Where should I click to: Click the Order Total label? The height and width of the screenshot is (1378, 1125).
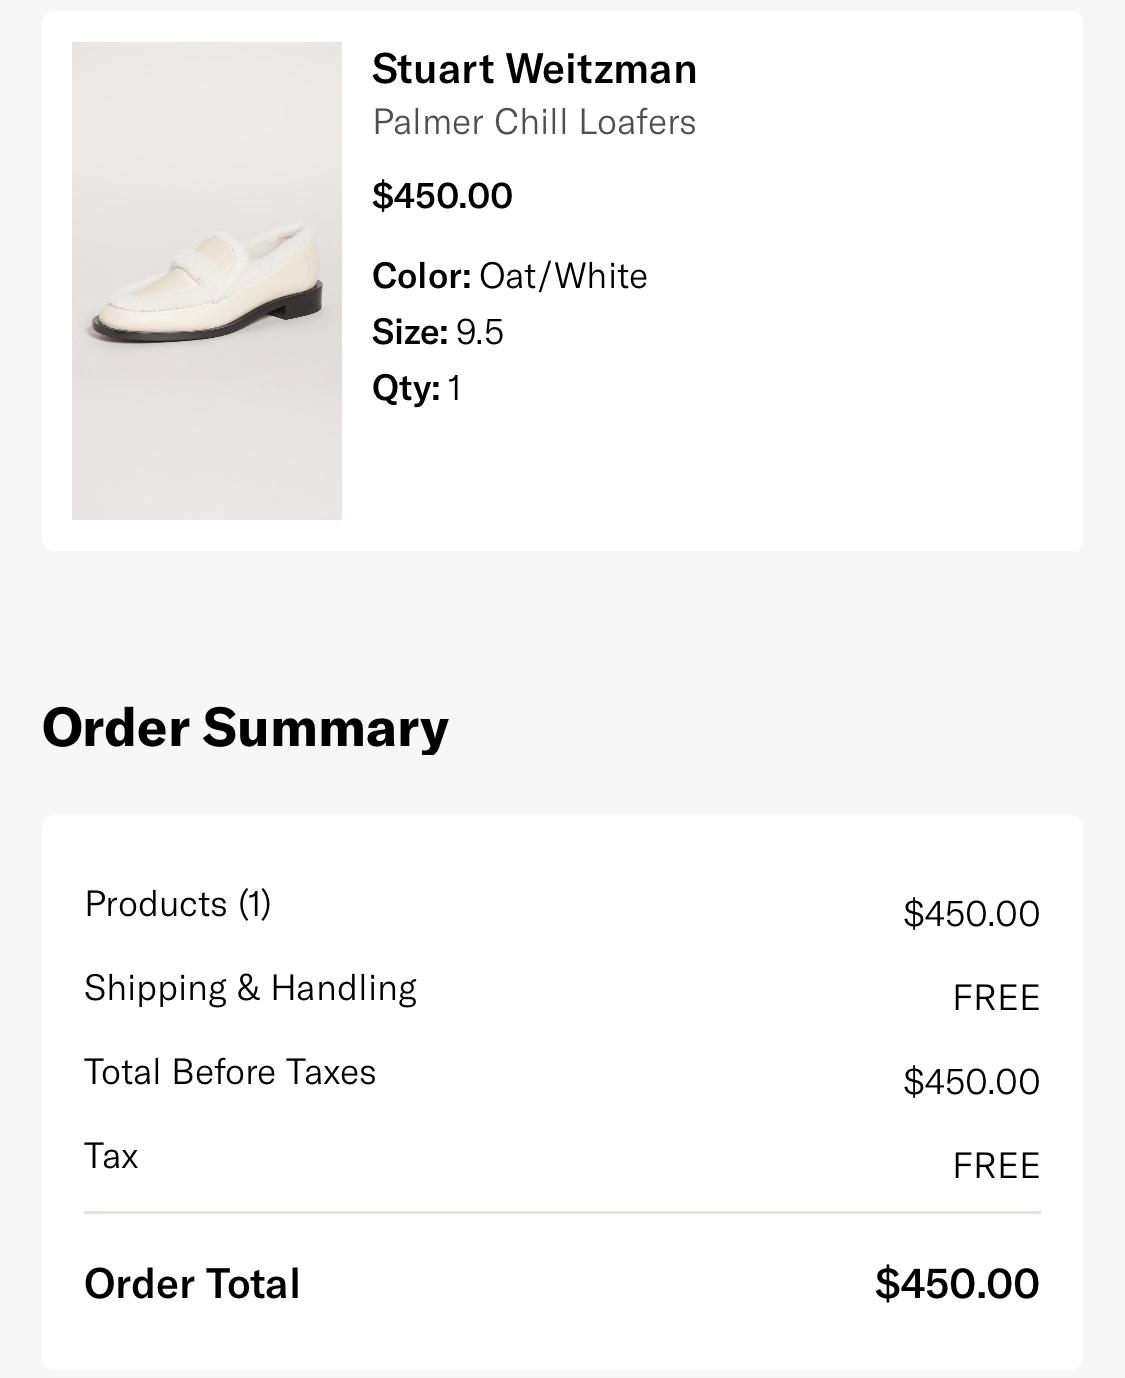(192, 1284)
